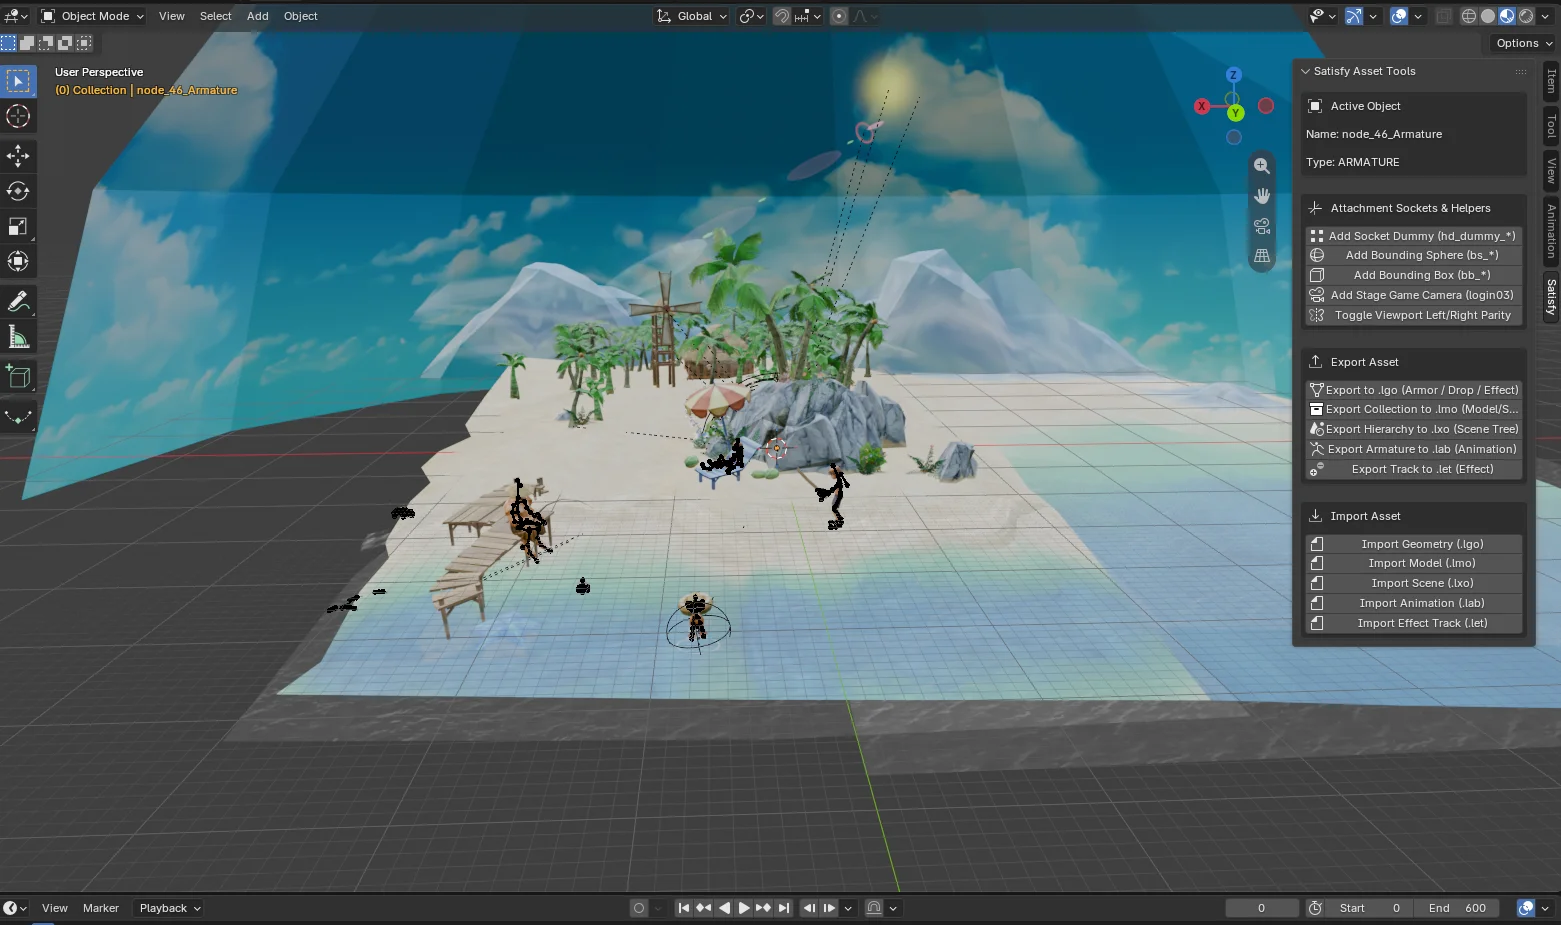Toggle the camera view icon
The image size is (1561, 925).
tap(1262, 226)
